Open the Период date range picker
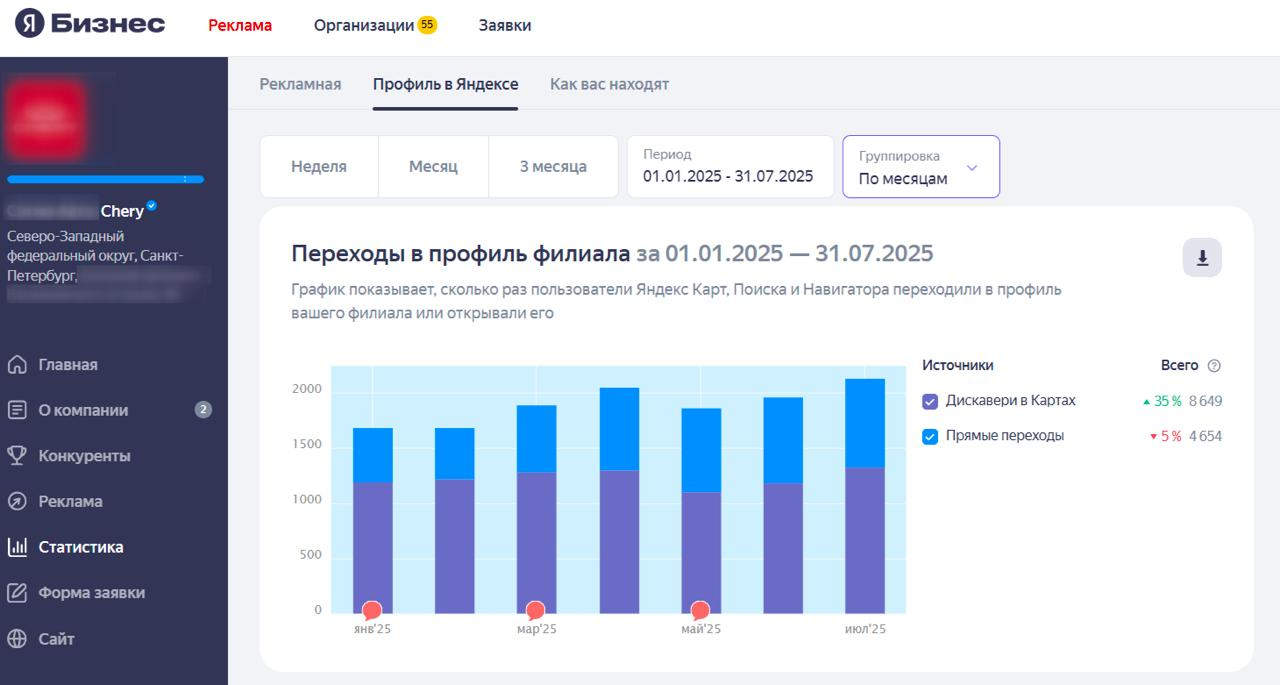Screen dimensions: 1280x685 click(x=730, y=167)
